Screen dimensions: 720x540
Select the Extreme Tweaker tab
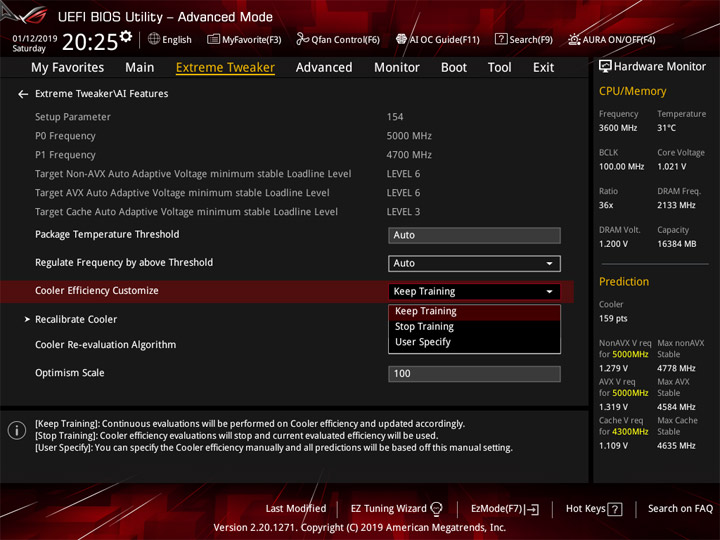click(225, 68)
